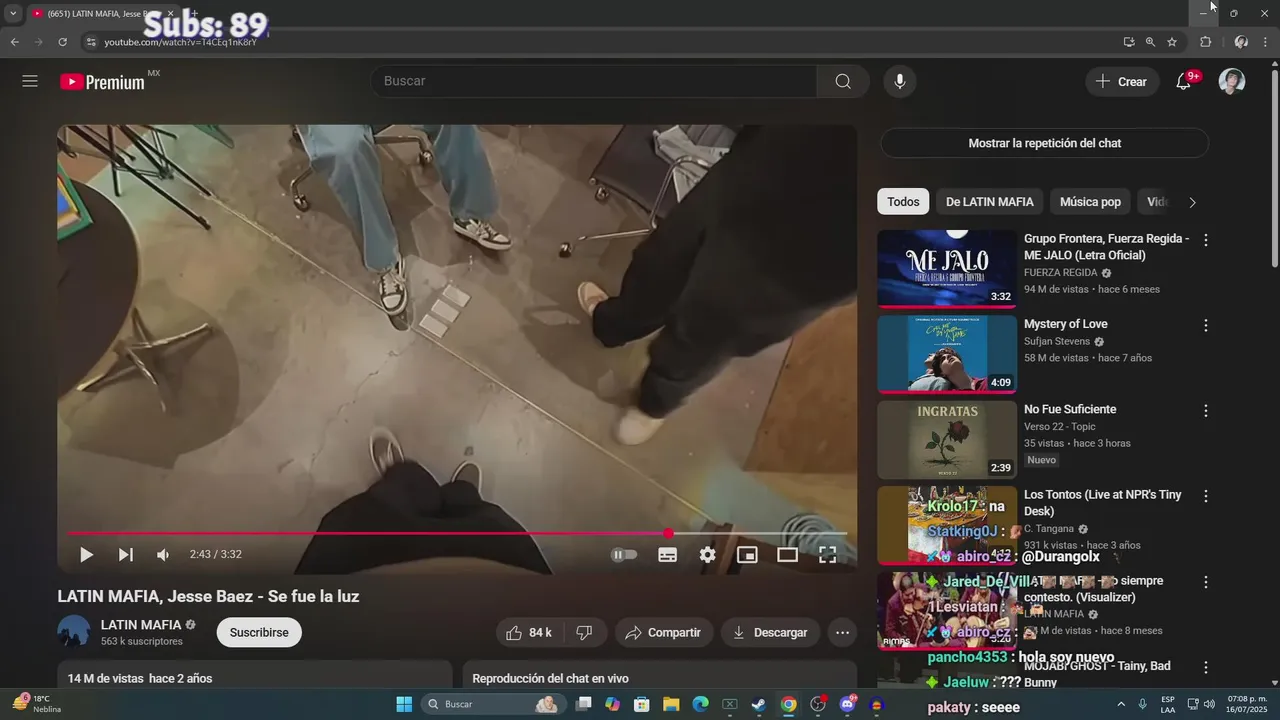Open the tab search dropdown arrow
This screenshot has width=1280, height=720.
tap(13, 14)
